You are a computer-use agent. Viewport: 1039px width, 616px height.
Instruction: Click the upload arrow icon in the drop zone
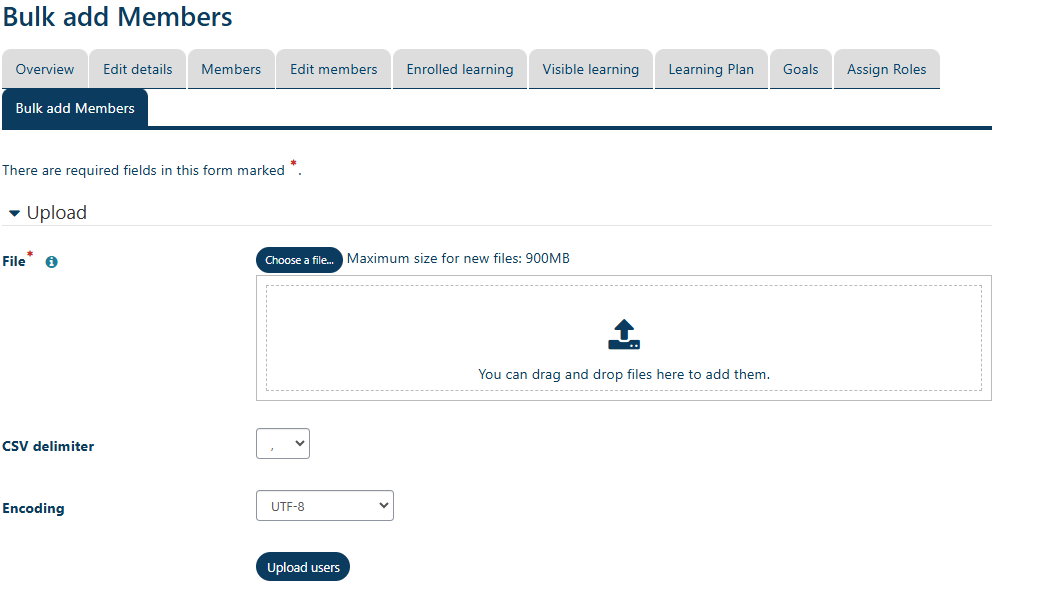click(x=624, y=333)
